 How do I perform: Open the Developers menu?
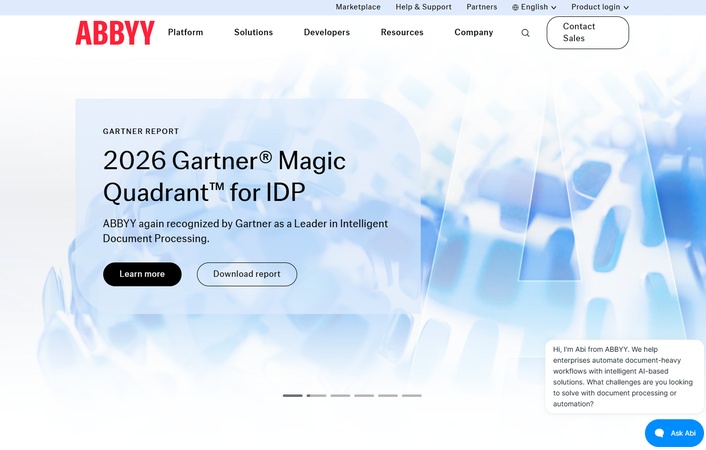(x=327, y=32)
